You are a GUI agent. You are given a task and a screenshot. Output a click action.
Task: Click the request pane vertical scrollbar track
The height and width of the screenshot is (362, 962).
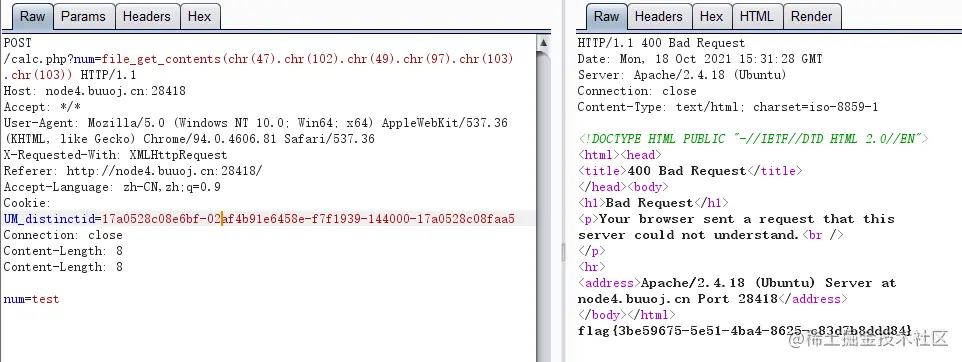pyautogui.click(x=543, y=205)
